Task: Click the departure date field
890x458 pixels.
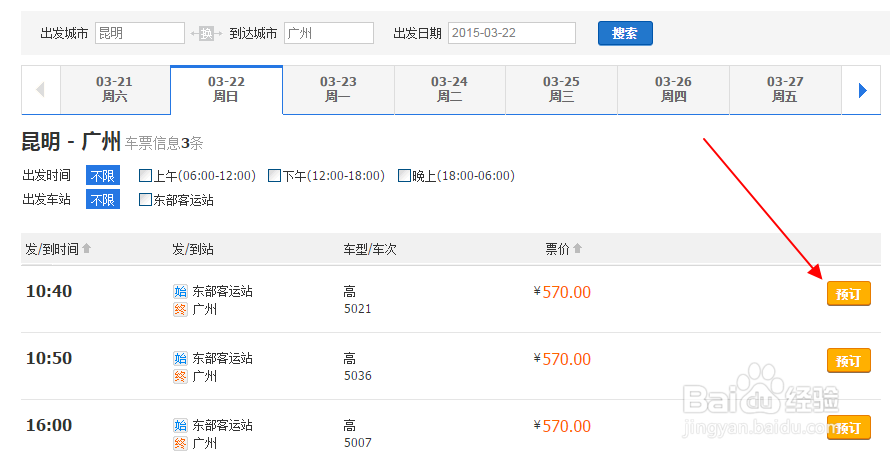Action: [512, 33]
